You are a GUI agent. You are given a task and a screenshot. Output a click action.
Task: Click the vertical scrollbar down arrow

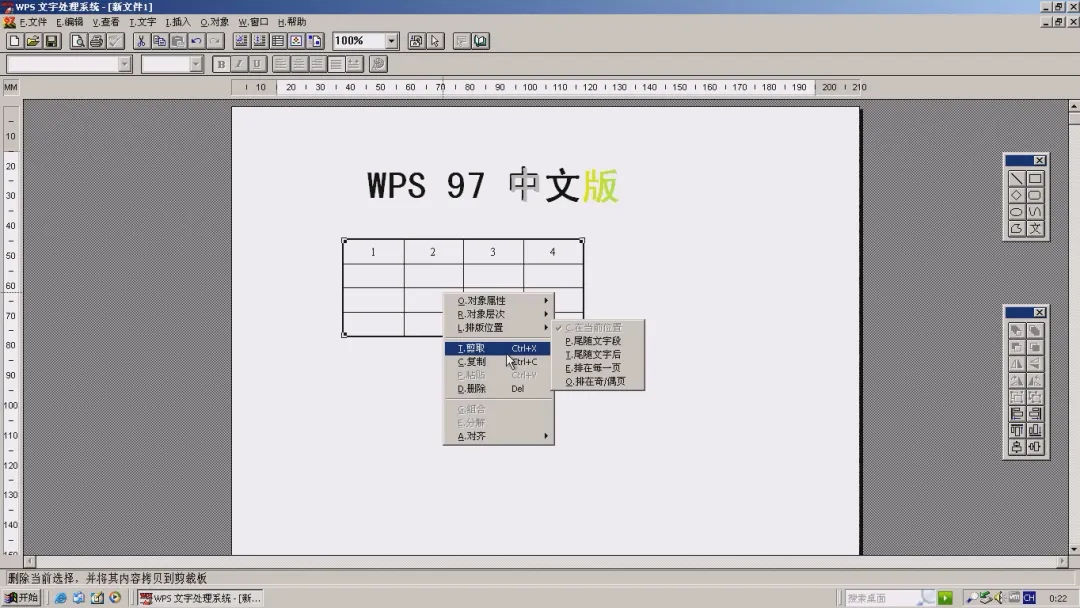tap(1074, 549)
